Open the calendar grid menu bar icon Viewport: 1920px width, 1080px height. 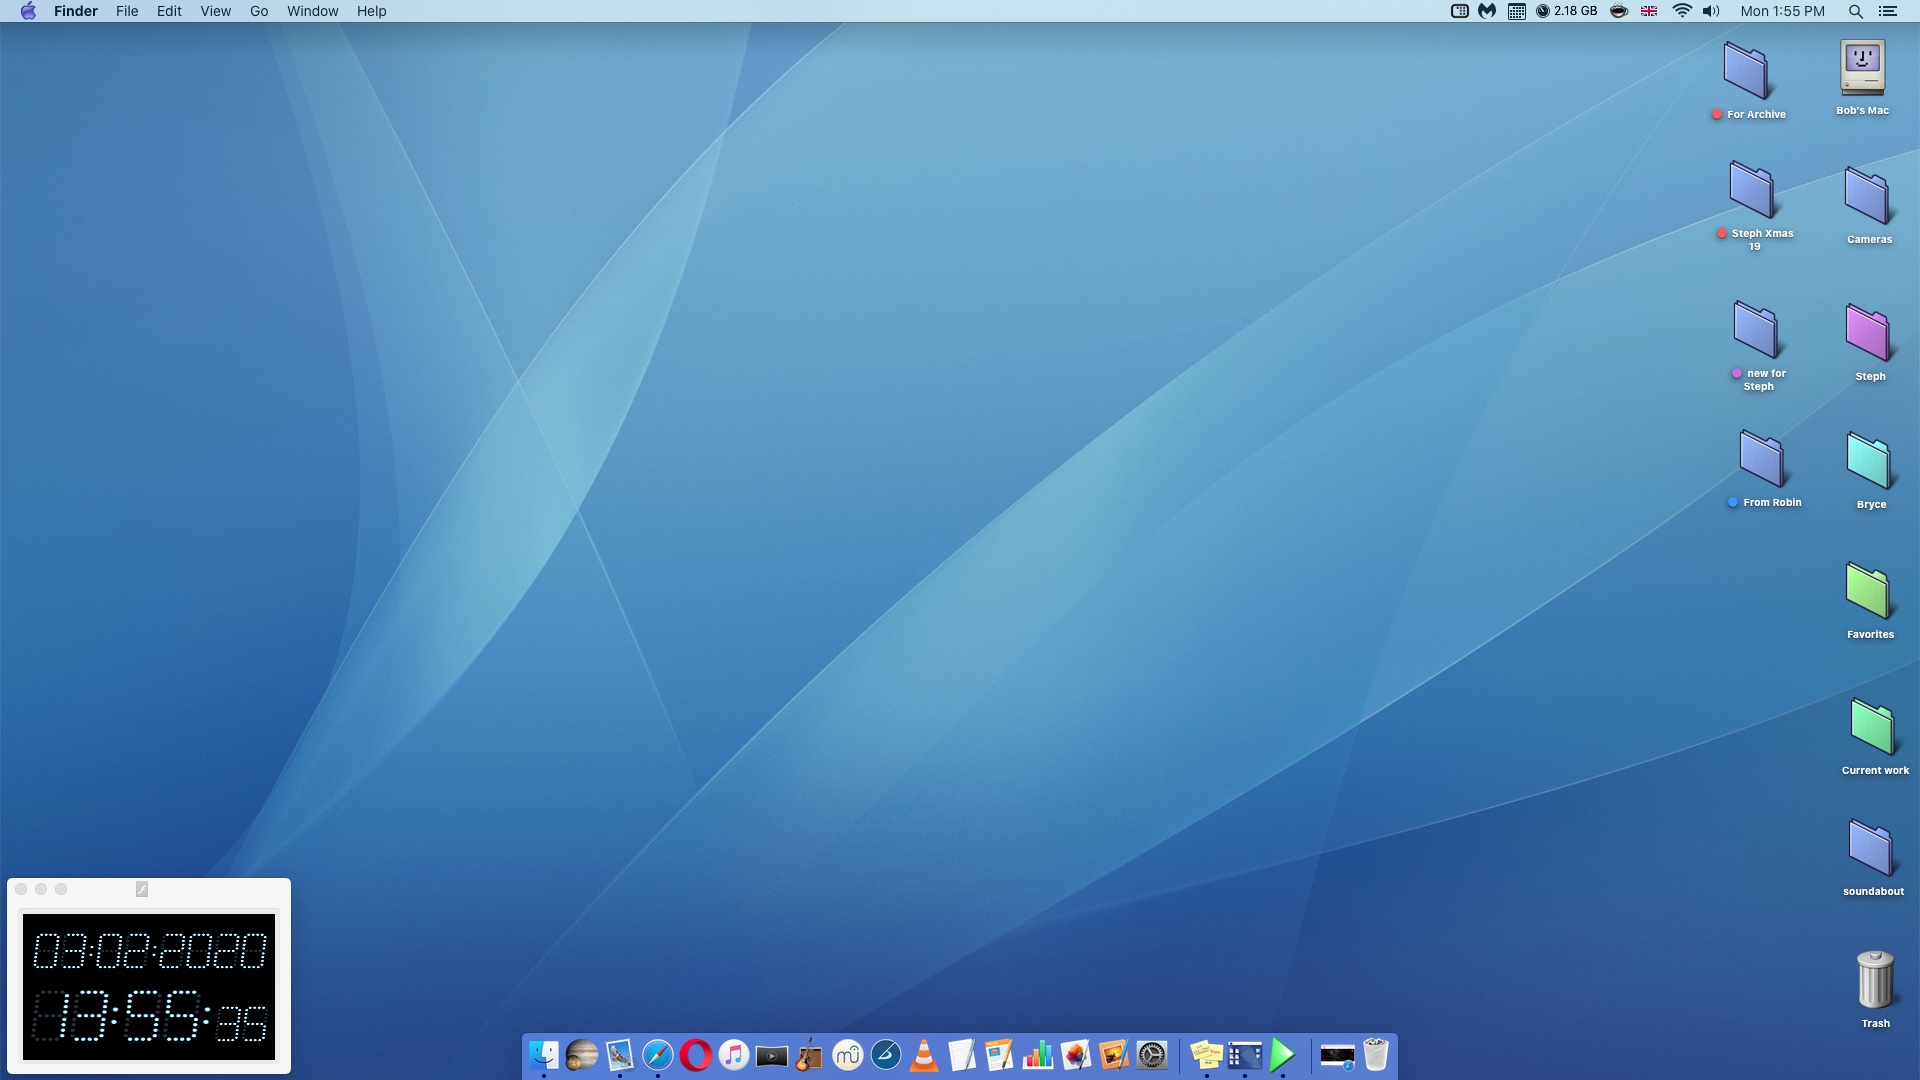[x=1516, y=11]
